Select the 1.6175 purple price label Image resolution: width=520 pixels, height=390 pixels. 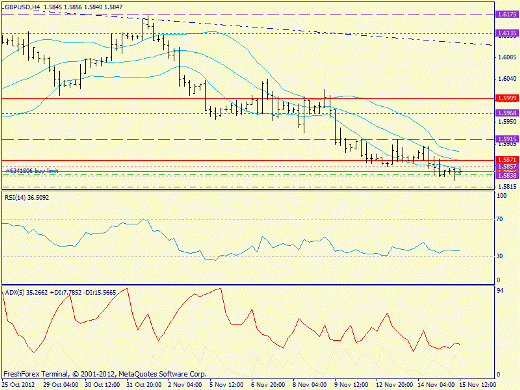click(507, 14)
